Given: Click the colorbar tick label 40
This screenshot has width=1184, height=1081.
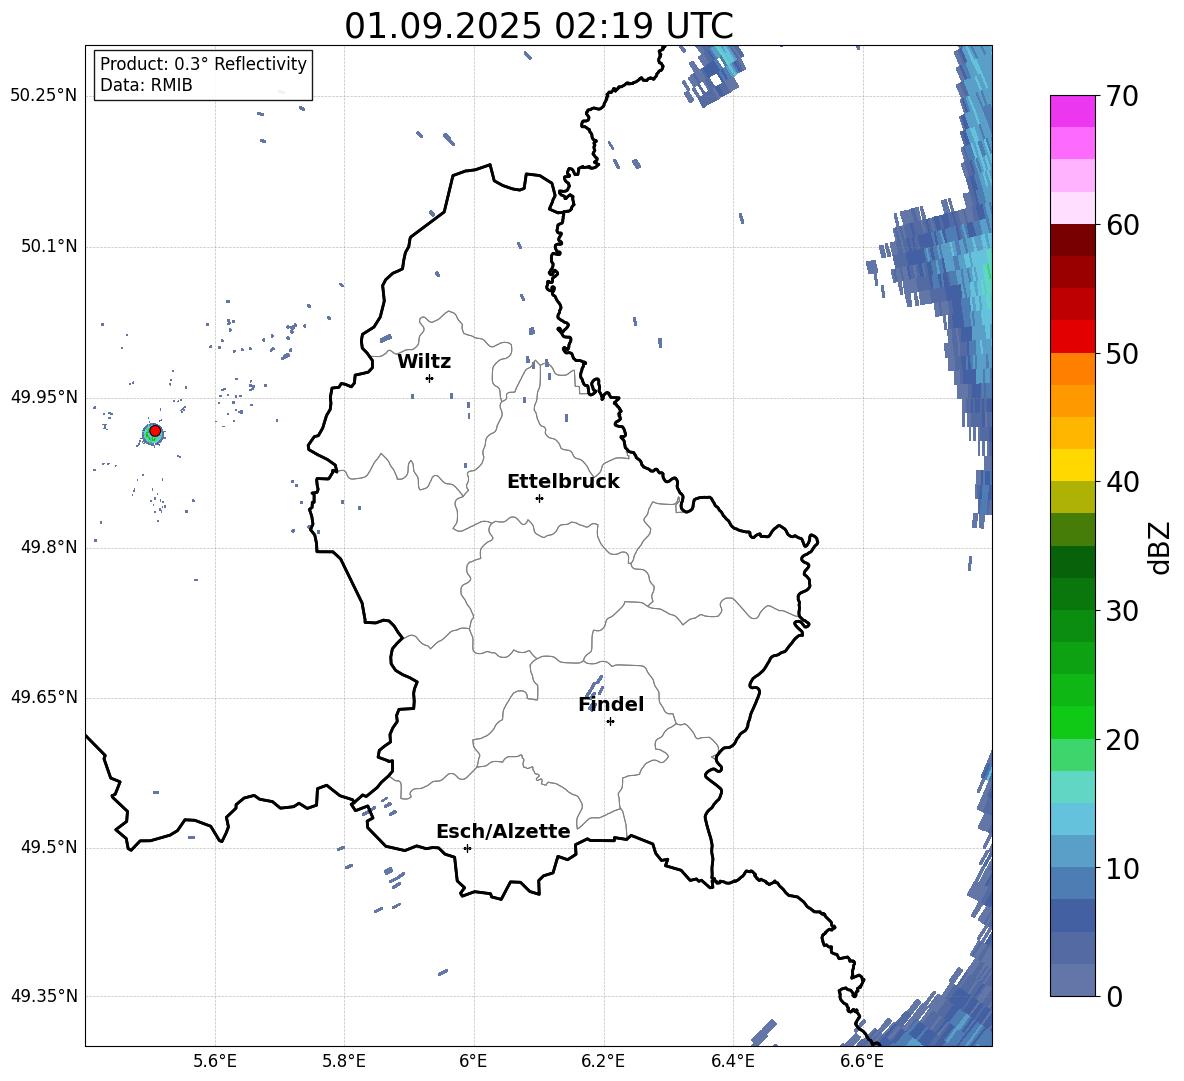Looking at the screenshot, I should point(1122,482).
